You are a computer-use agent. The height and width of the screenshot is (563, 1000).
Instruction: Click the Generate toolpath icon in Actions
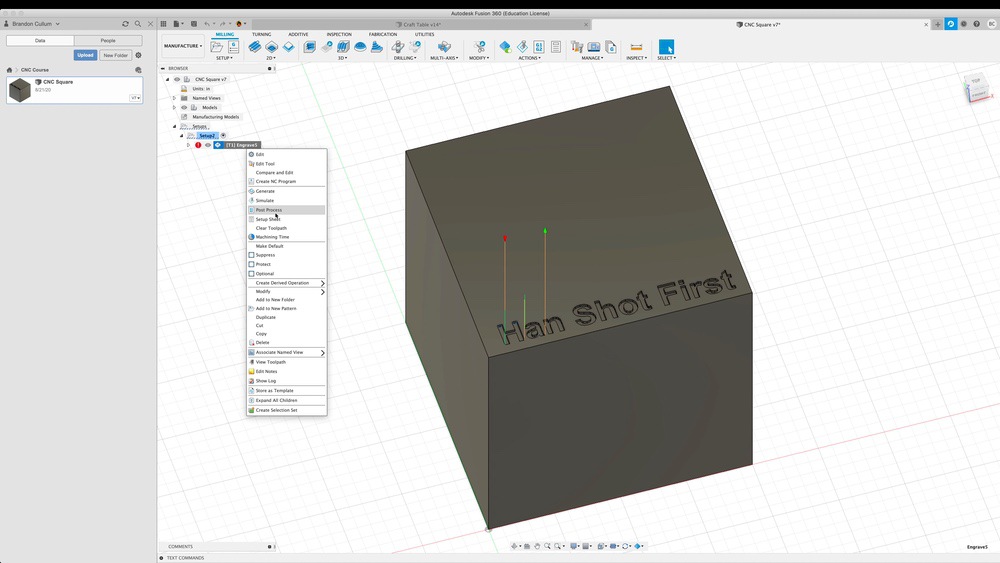(505, 47)
